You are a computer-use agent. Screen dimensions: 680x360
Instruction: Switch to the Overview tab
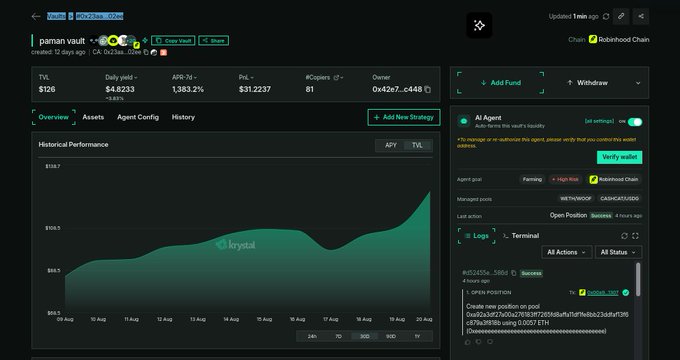coord(54,117)
